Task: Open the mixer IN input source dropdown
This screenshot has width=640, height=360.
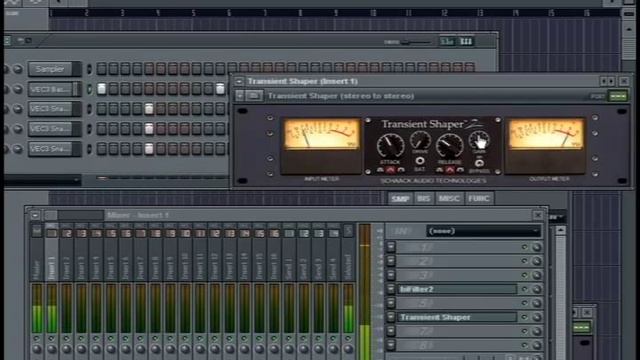Action: click(484, 231)
